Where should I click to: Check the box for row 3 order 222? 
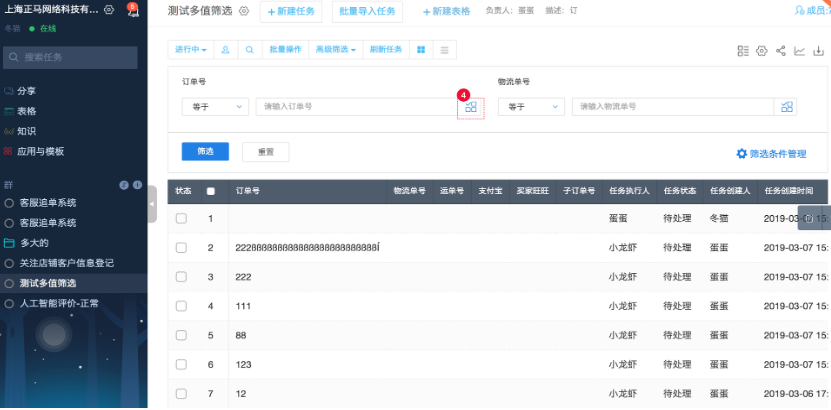[x=181, y=277]
